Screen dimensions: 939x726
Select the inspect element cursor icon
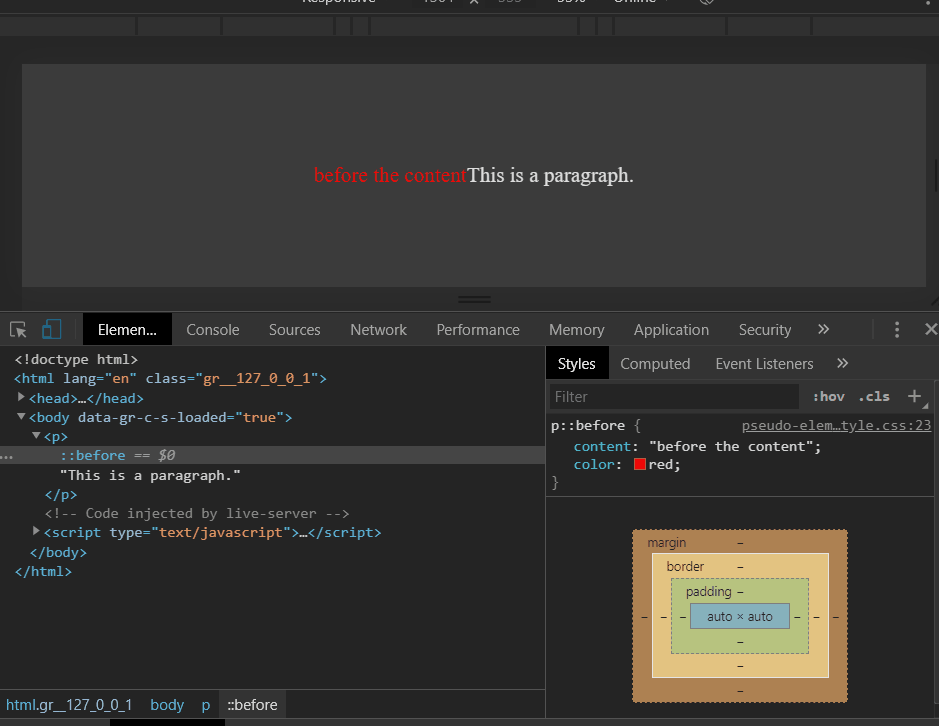(x=17, y=329)
